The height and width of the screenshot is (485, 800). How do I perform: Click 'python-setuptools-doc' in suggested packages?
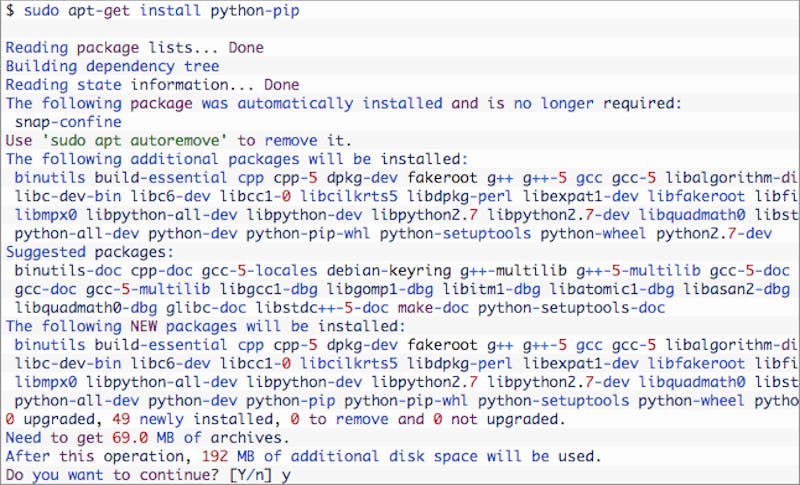coord(571,308)
